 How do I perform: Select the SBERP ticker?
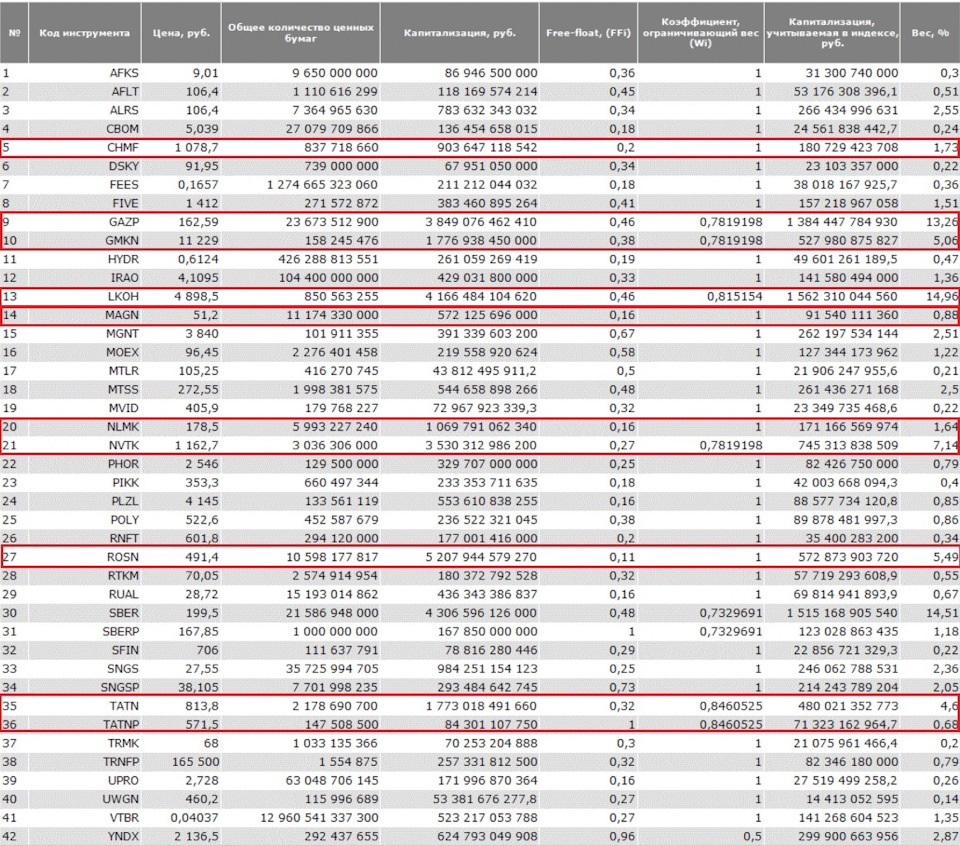[121, 632]
